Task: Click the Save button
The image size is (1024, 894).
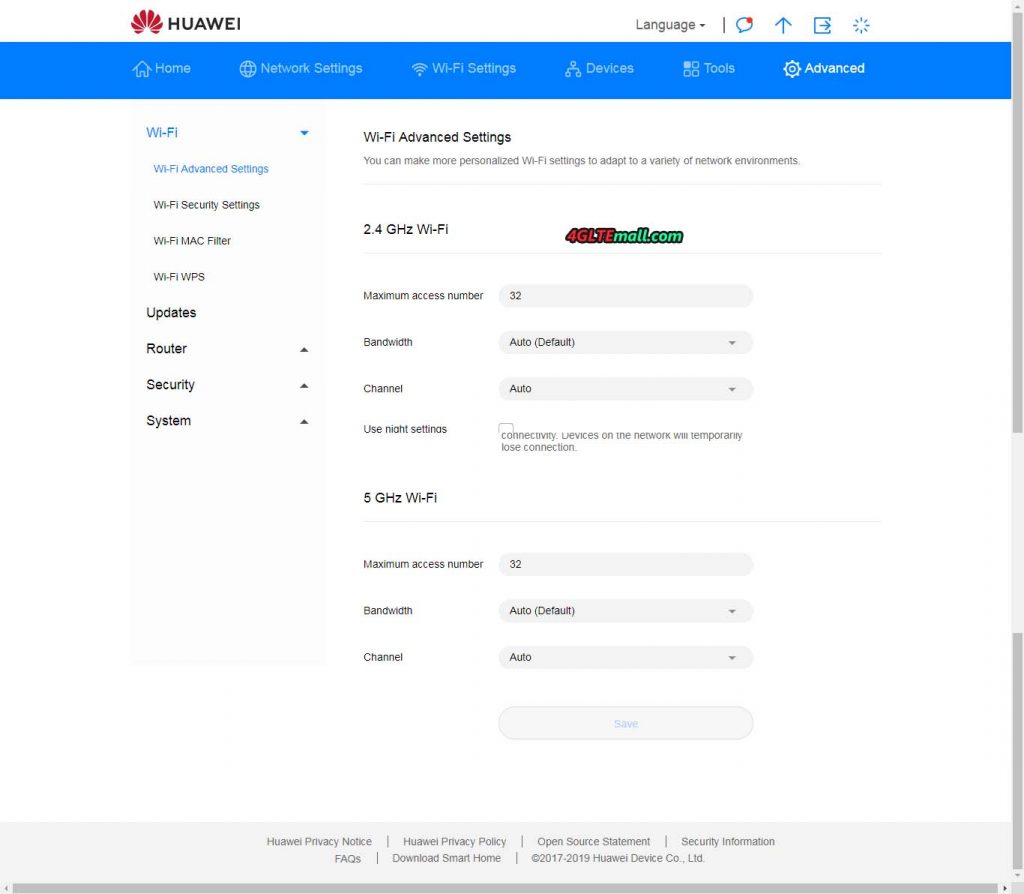Action: pyautogui.click(x=625, y=722)
